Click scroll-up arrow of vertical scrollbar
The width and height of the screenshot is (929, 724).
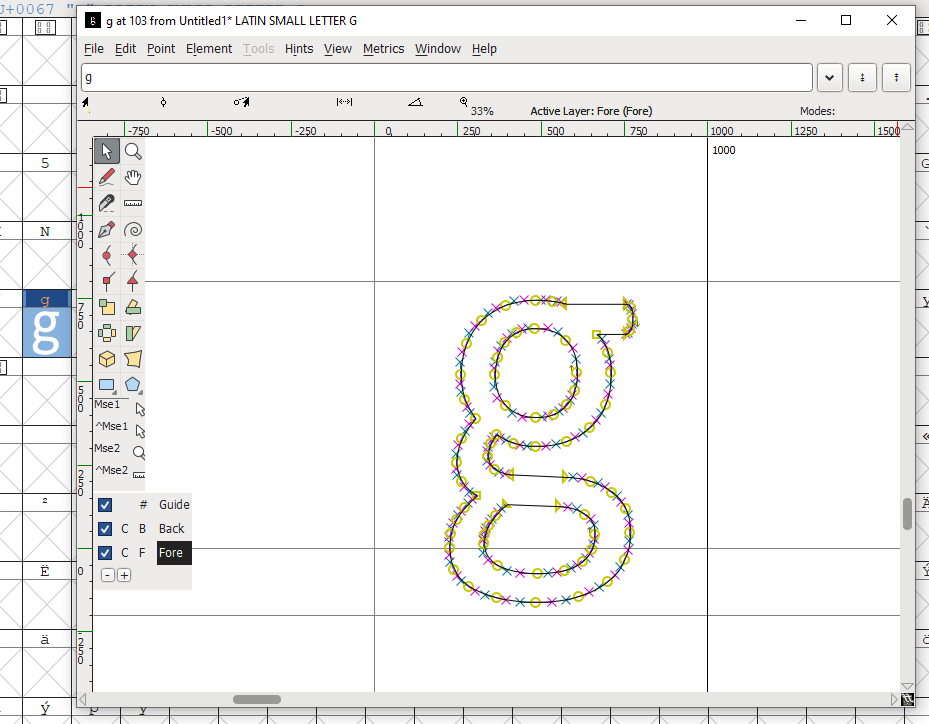[x=907, y=127]
